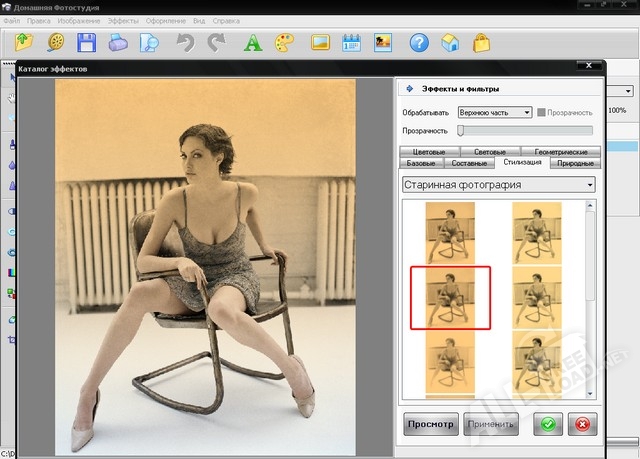Screen dimensions: 640x459
Task: Click the calendar icon in toolbar
Action: point(351,42)
